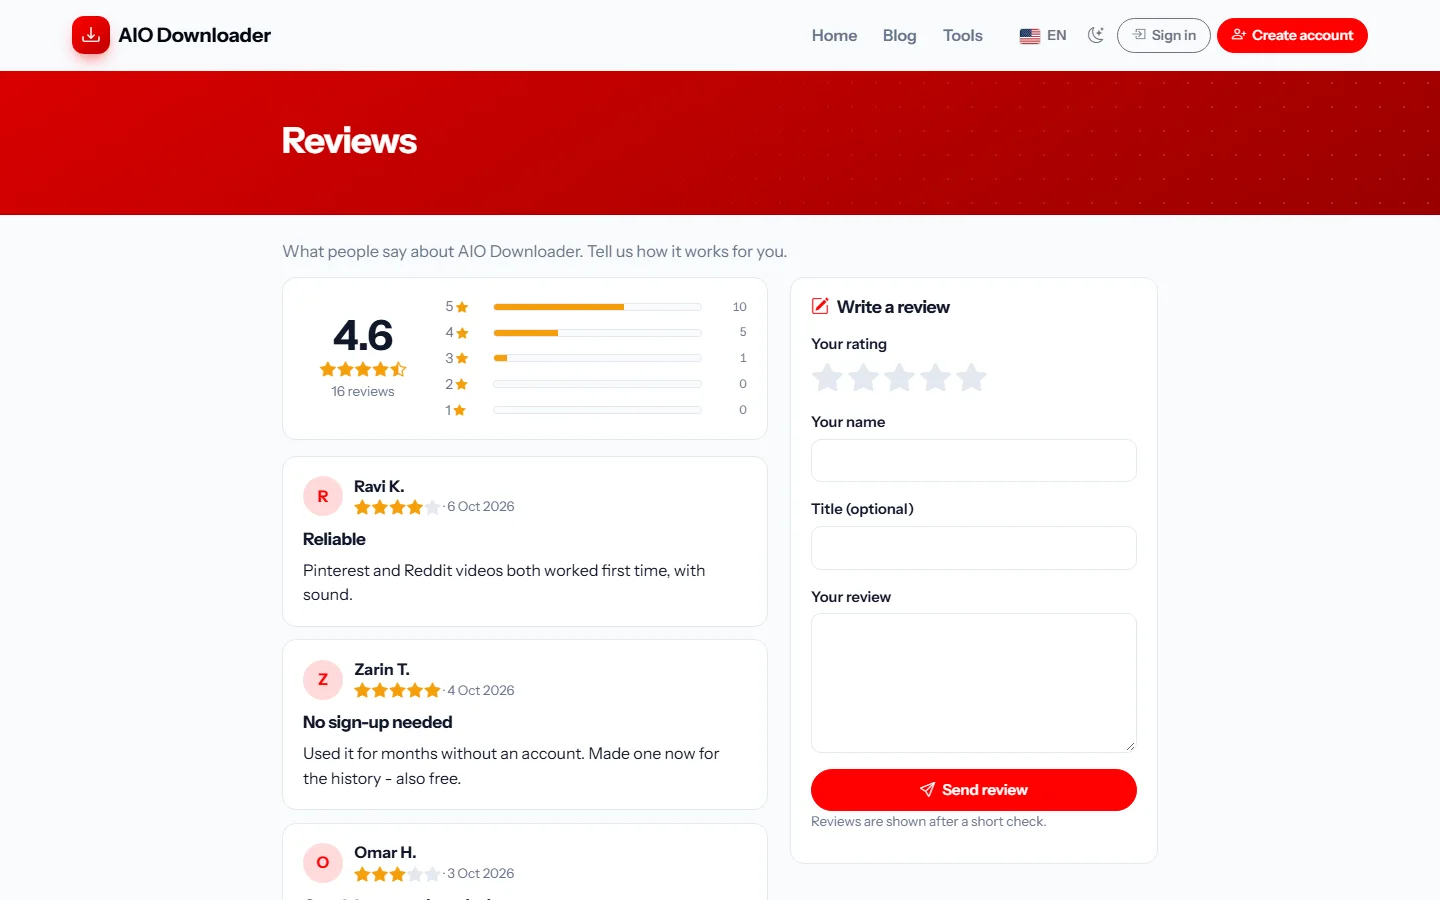Click the reviewer name Zarin T.

(x=382, y=669)
